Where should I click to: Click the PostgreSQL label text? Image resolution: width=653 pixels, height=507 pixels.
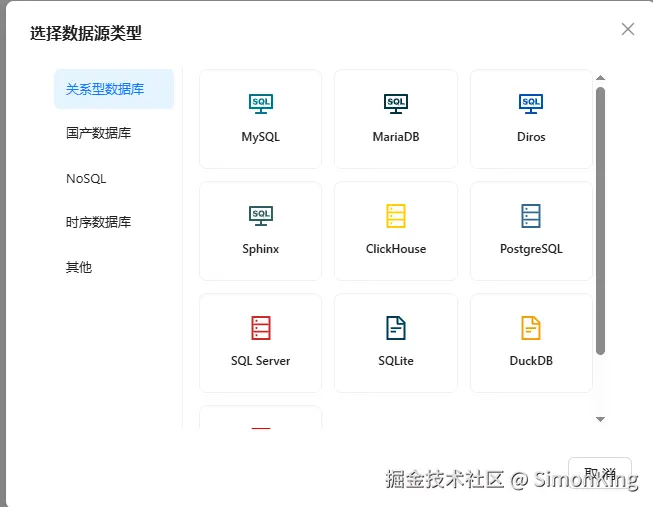coord(531,249)
